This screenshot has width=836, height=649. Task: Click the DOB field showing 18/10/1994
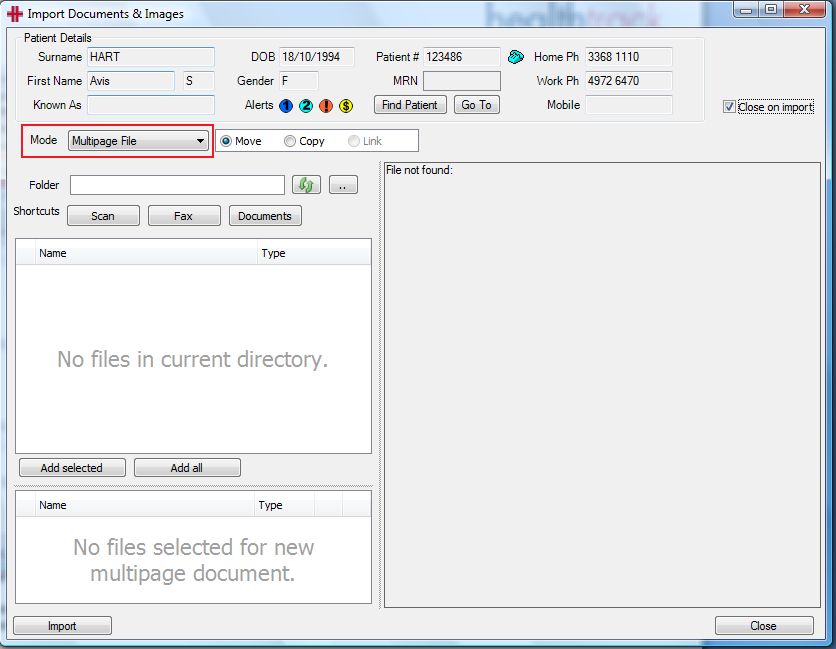click(x=317, y=57)
